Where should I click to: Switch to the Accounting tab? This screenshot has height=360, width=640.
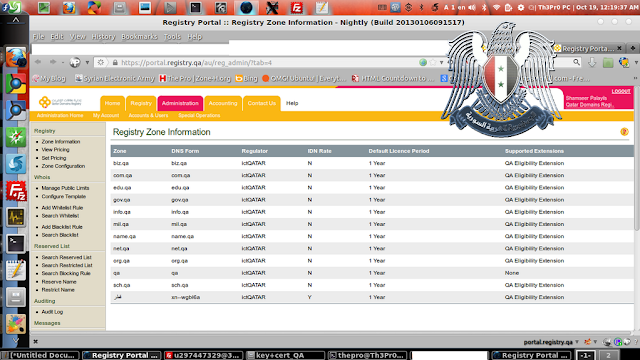click(223, 103)
